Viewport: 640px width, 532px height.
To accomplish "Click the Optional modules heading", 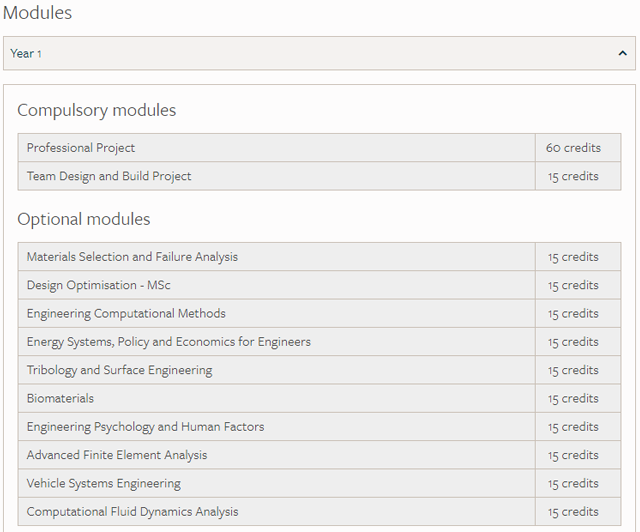I will (84, 219).
